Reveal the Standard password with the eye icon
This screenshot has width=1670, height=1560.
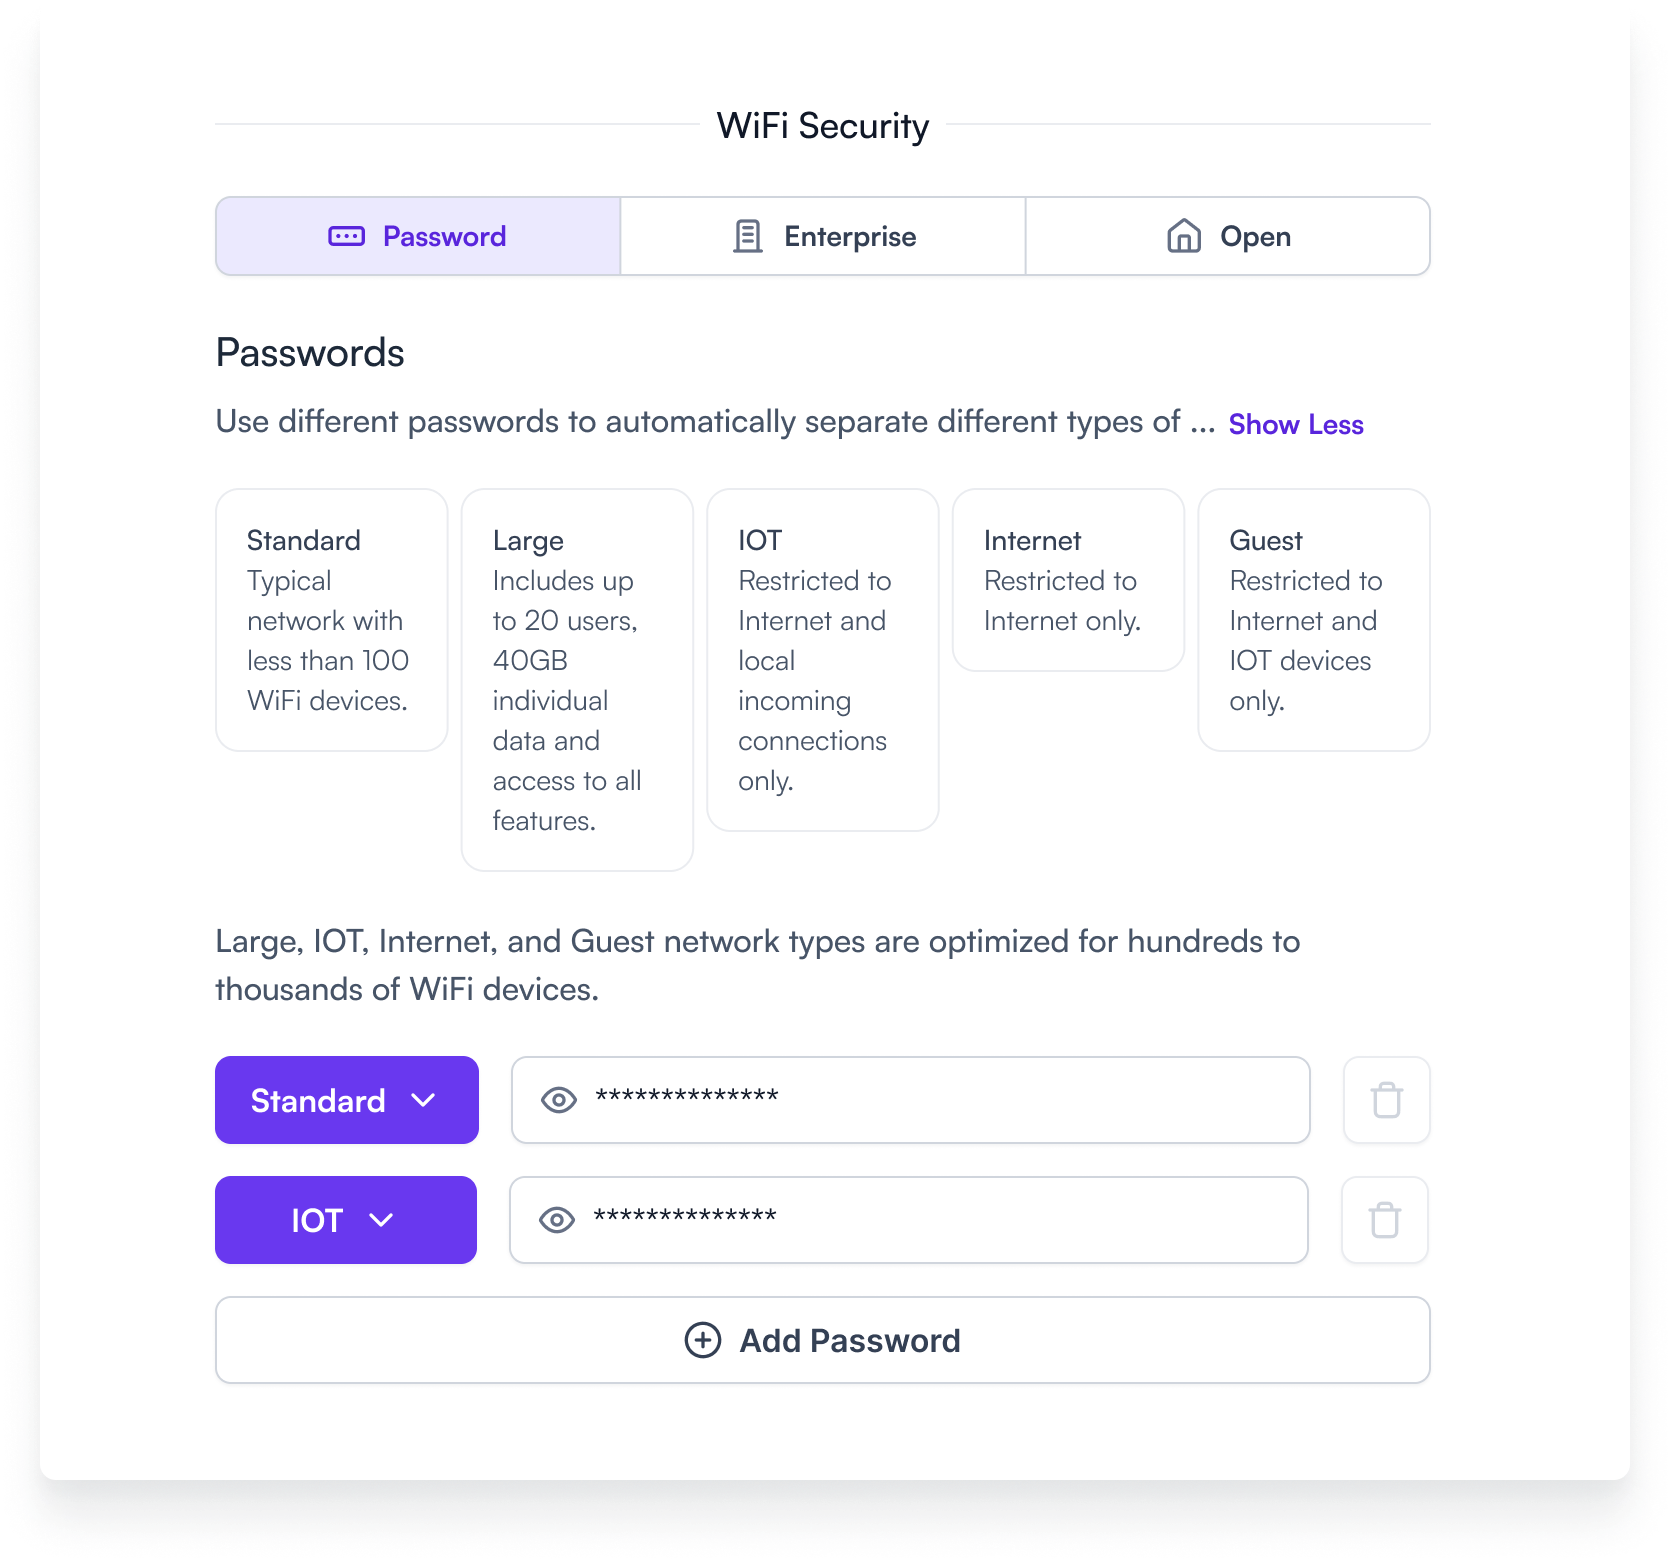(x=557, y=1100)
